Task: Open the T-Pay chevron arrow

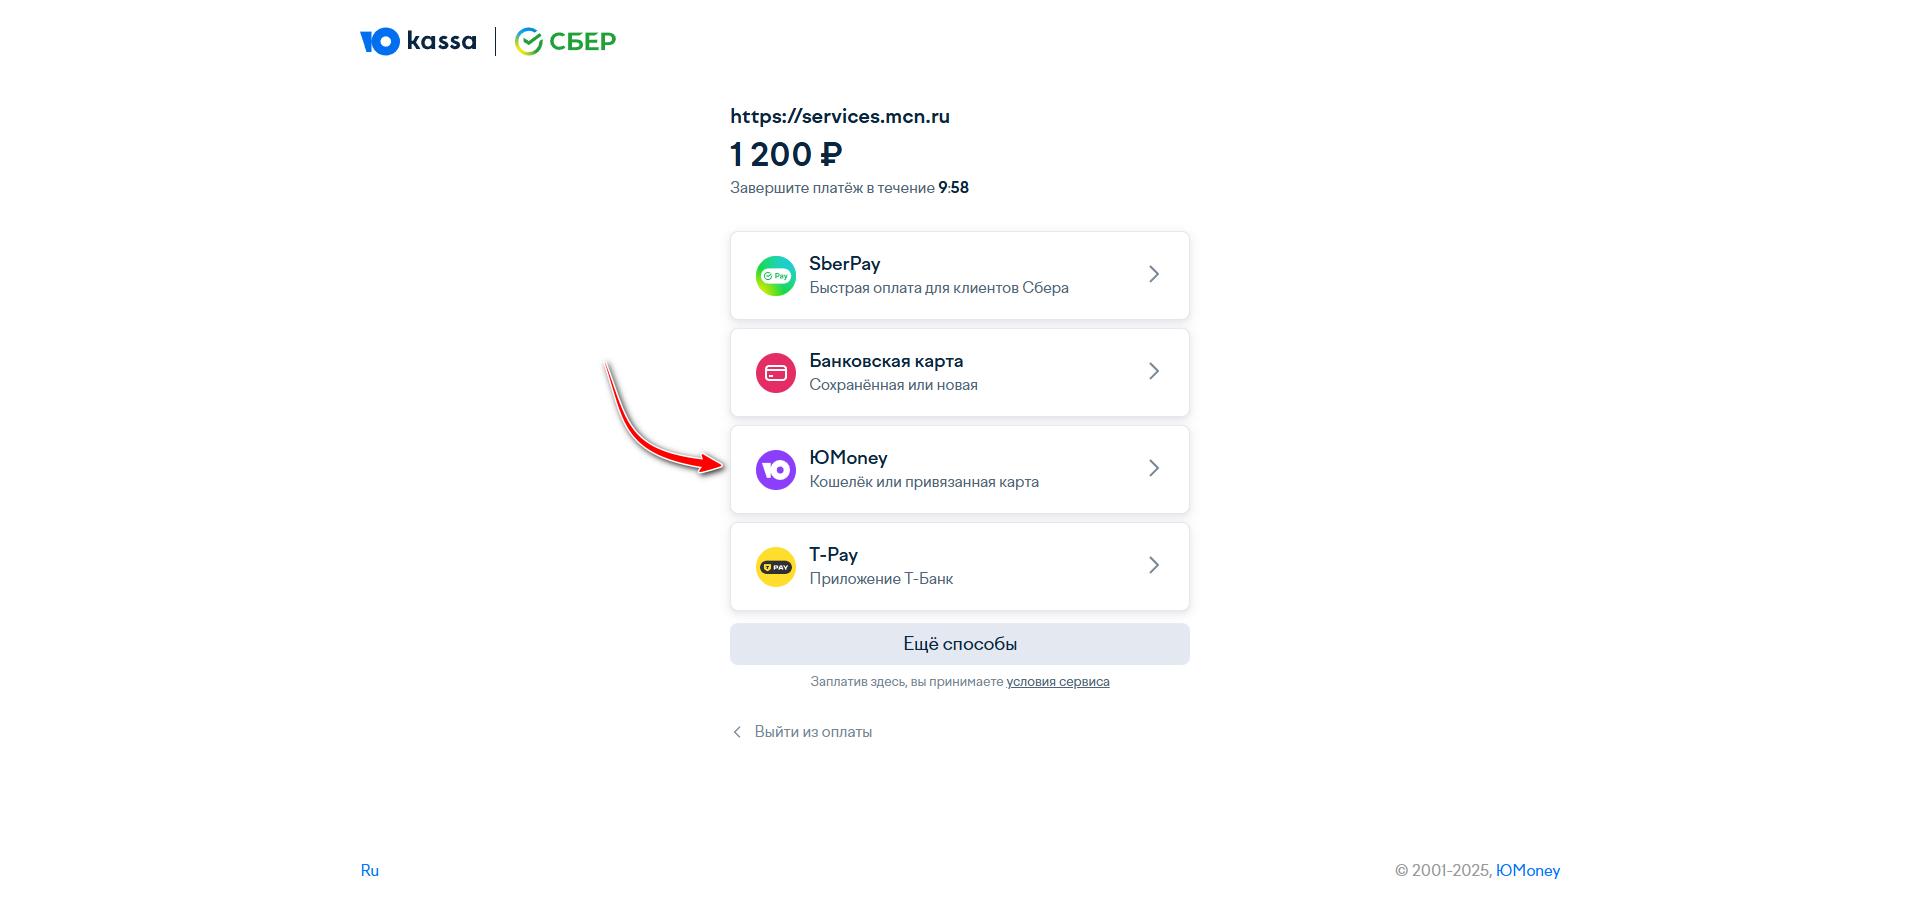Action: point(1154,565)
